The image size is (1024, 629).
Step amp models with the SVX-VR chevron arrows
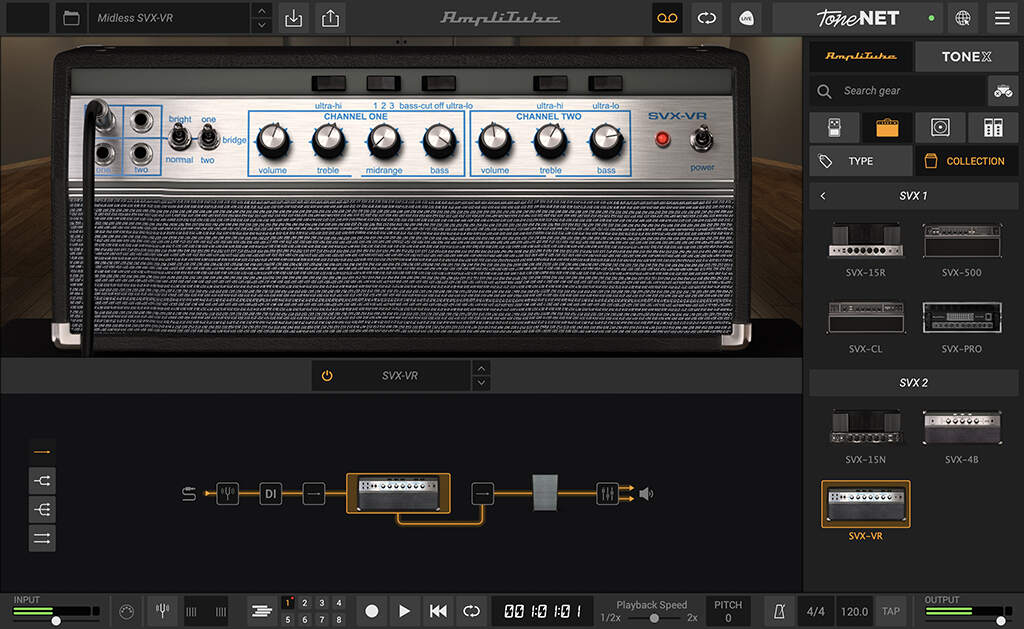(481, 375)
